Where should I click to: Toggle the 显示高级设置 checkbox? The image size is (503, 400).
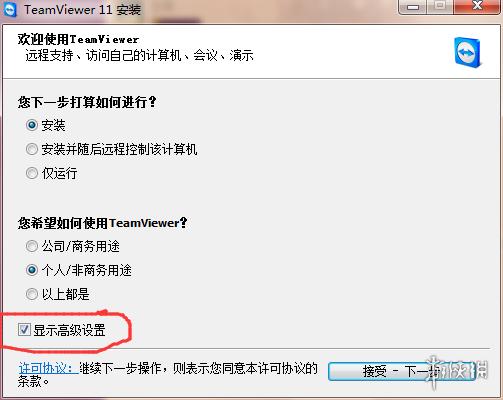click(x=24, y=330)
